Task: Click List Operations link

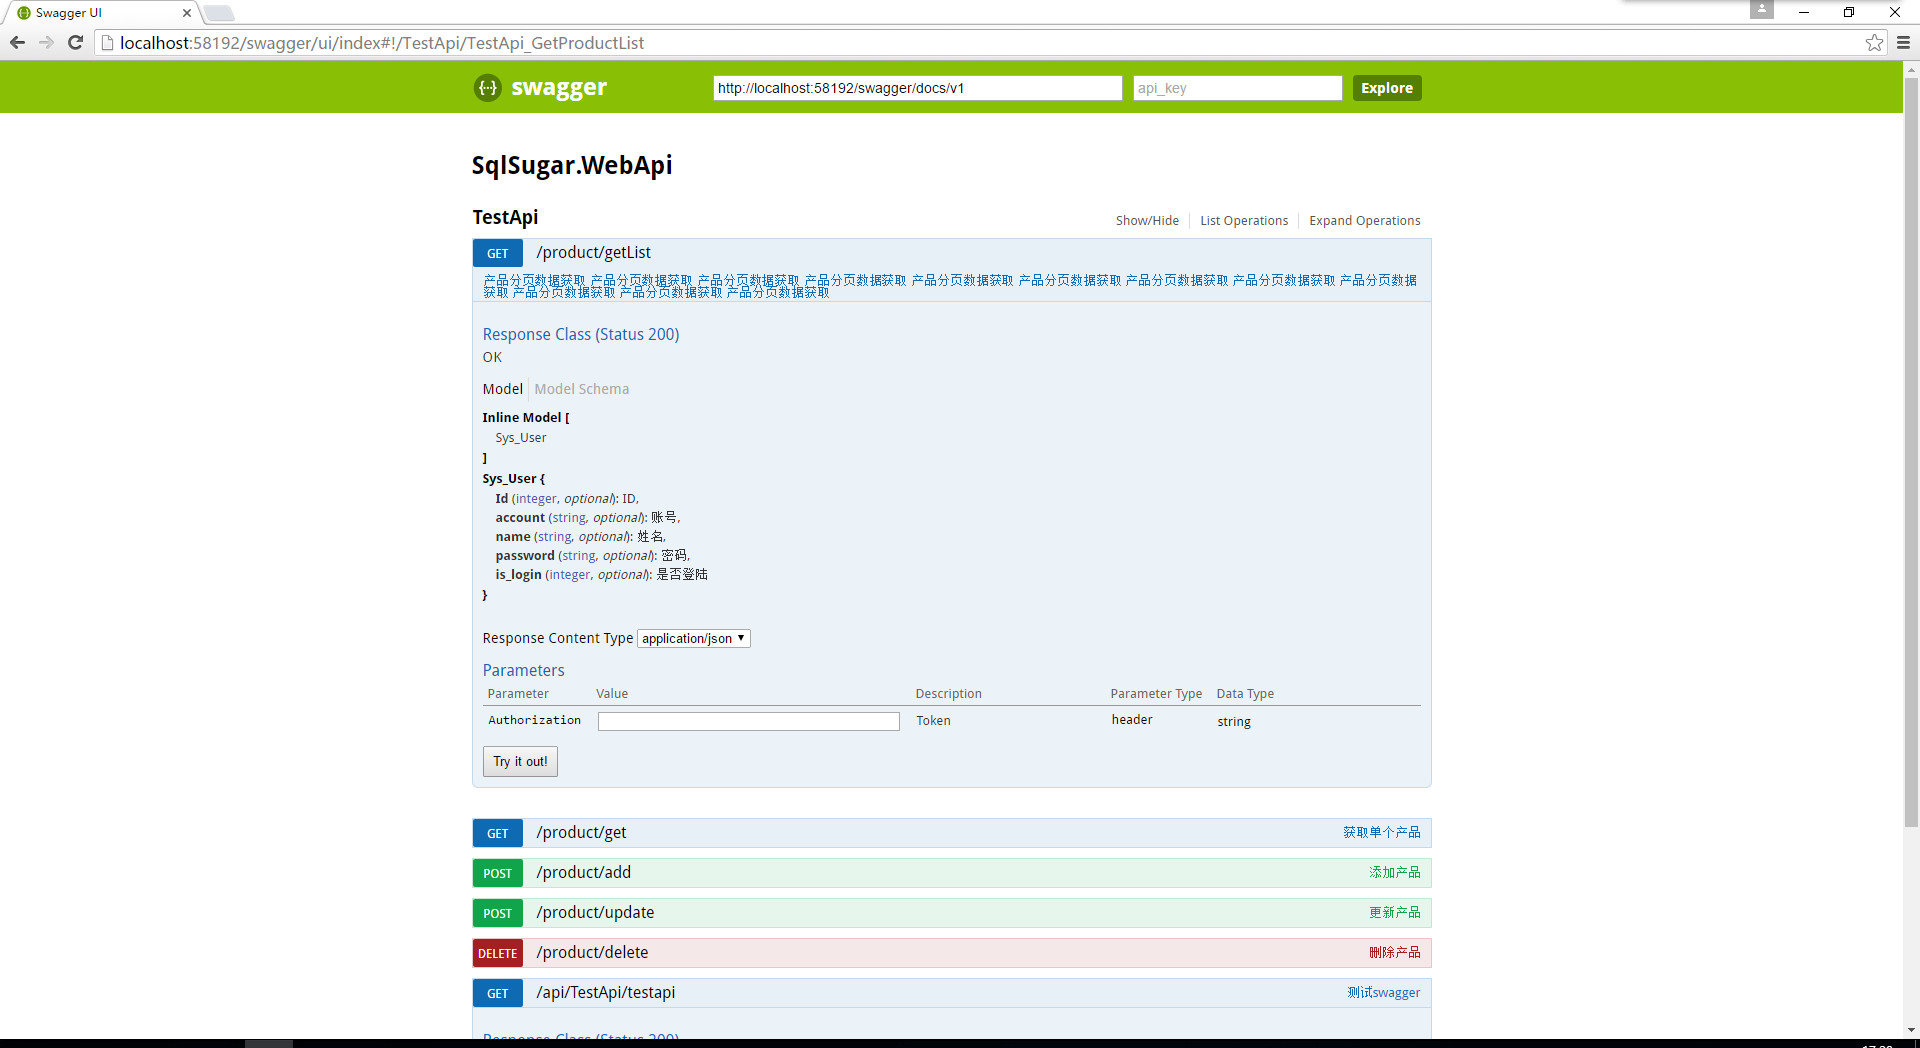Action: [1244, 221]
